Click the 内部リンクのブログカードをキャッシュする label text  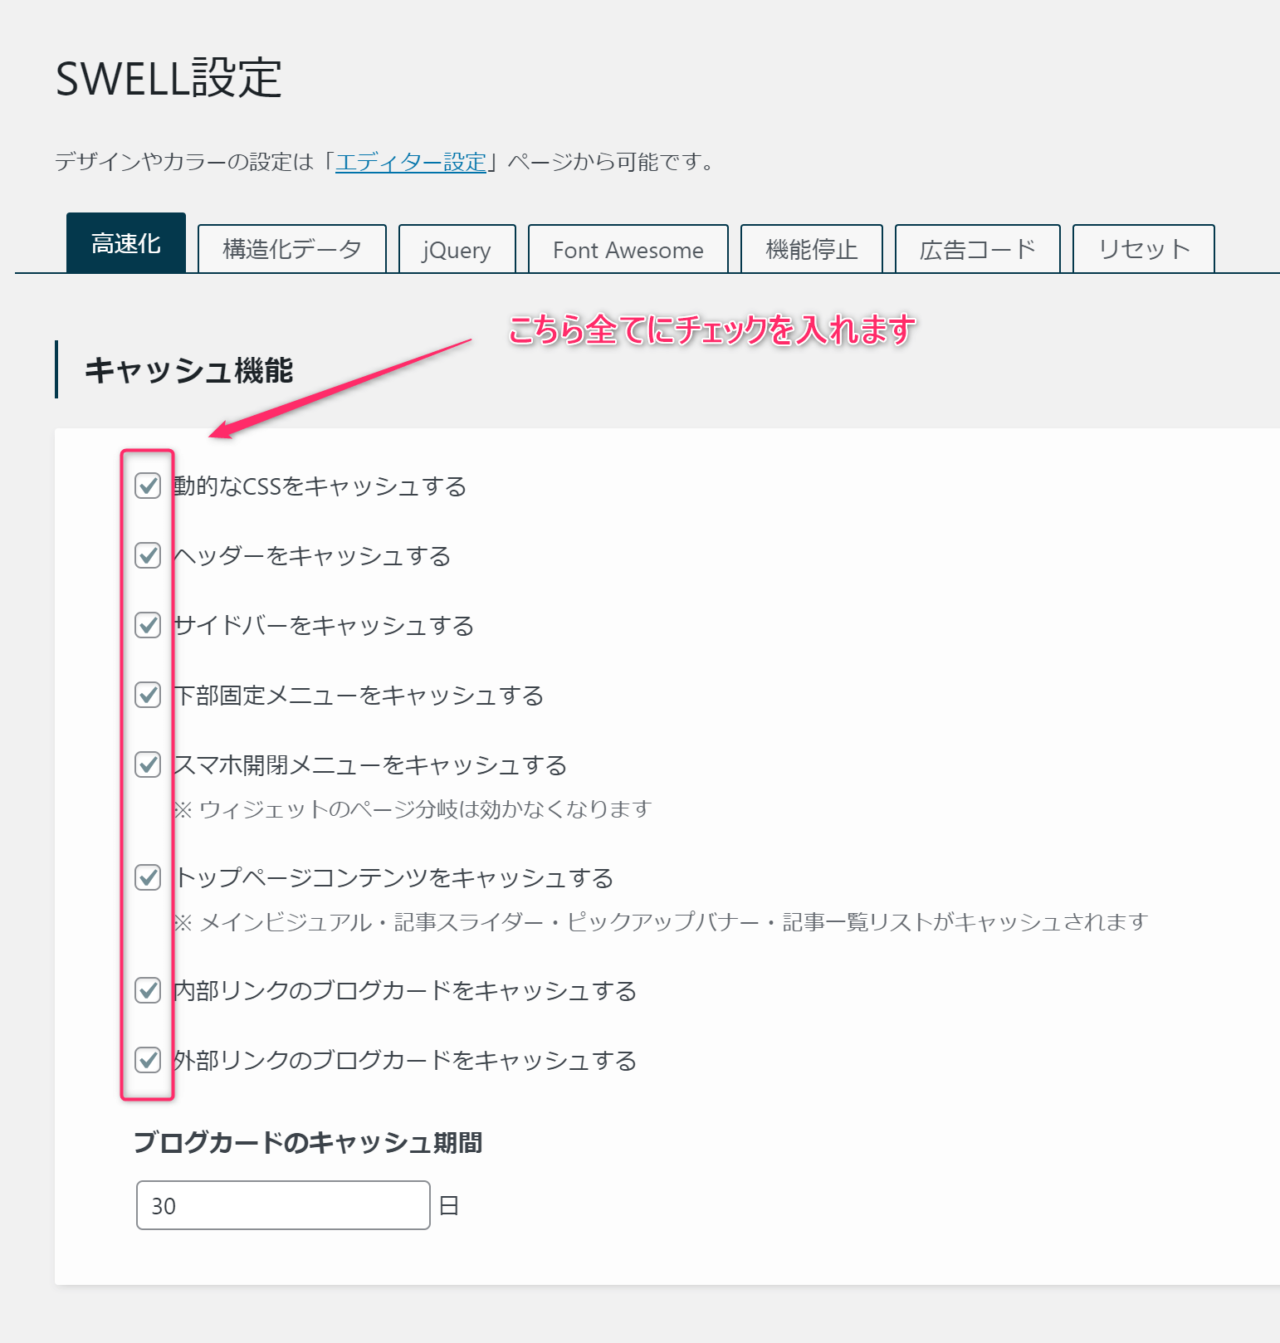tap(405, 992)
